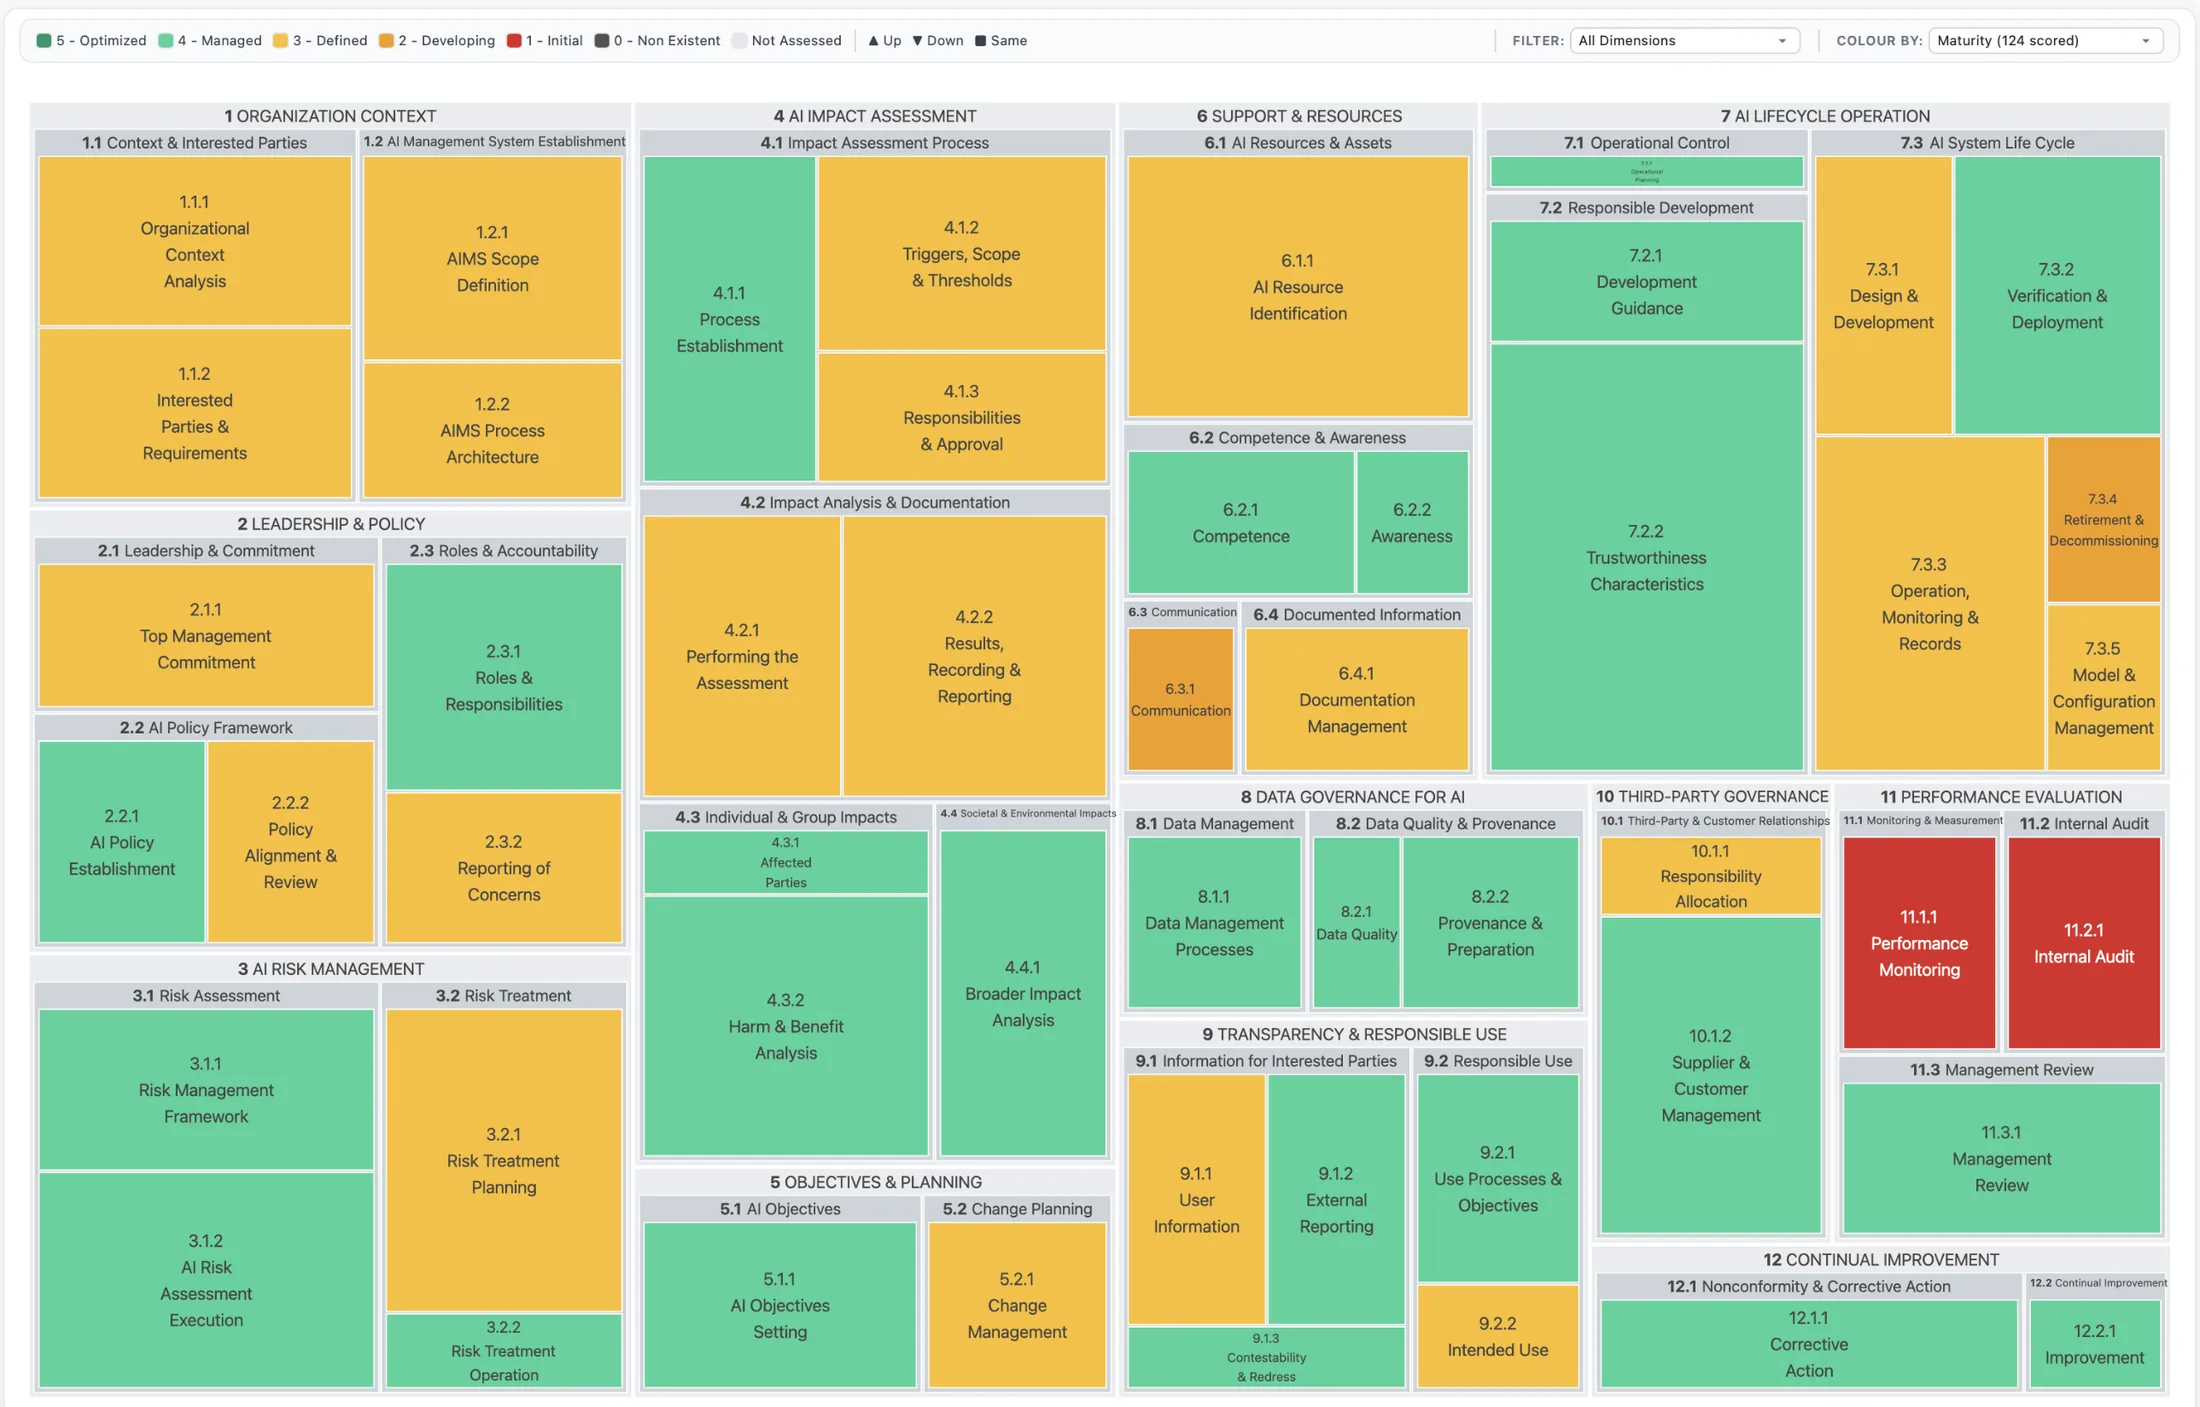Open tile 1.2.1 AIMS Scope Definition
Viewport: 2200px width, 1407px height.
[492, 258]
